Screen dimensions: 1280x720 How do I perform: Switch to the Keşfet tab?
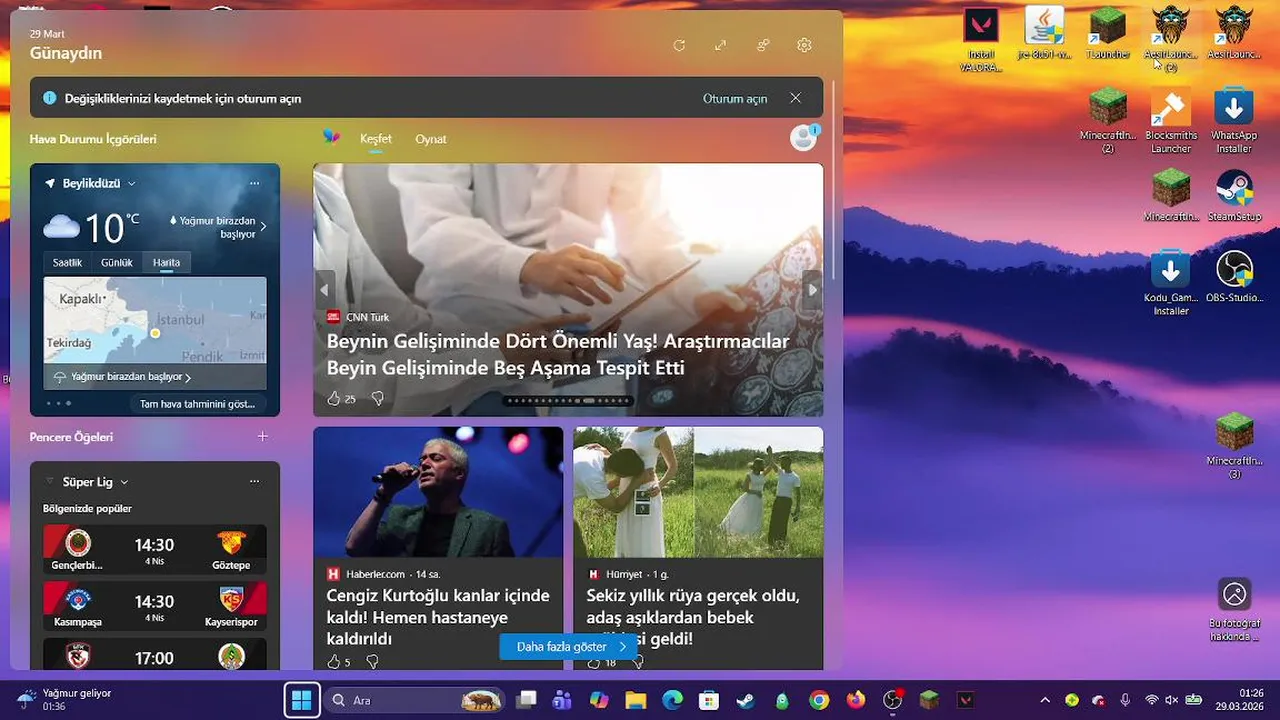pos(376,139)
